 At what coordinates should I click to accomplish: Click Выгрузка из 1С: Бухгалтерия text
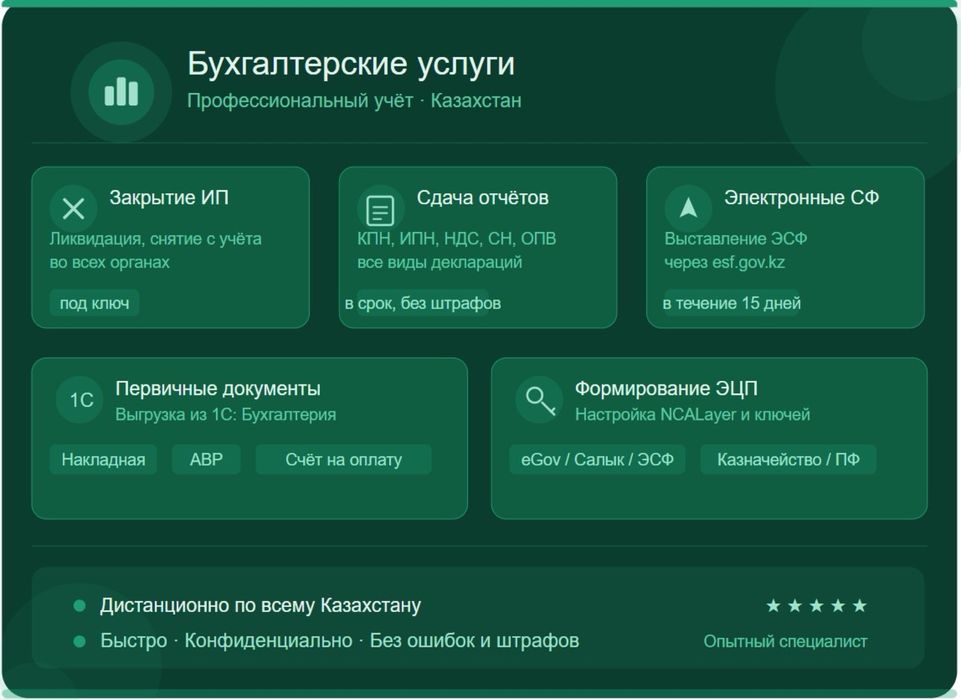coord(226,415)
